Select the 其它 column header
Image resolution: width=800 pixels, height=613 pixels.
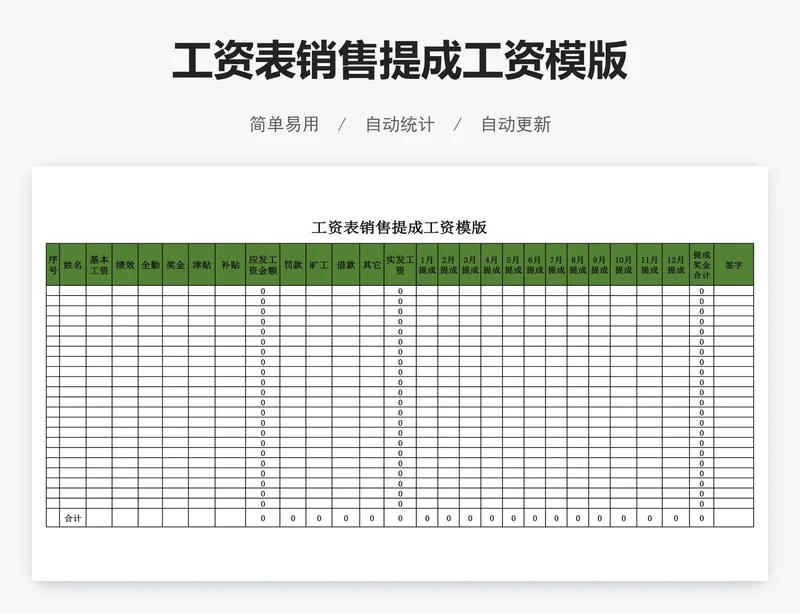tap(371, 264)
